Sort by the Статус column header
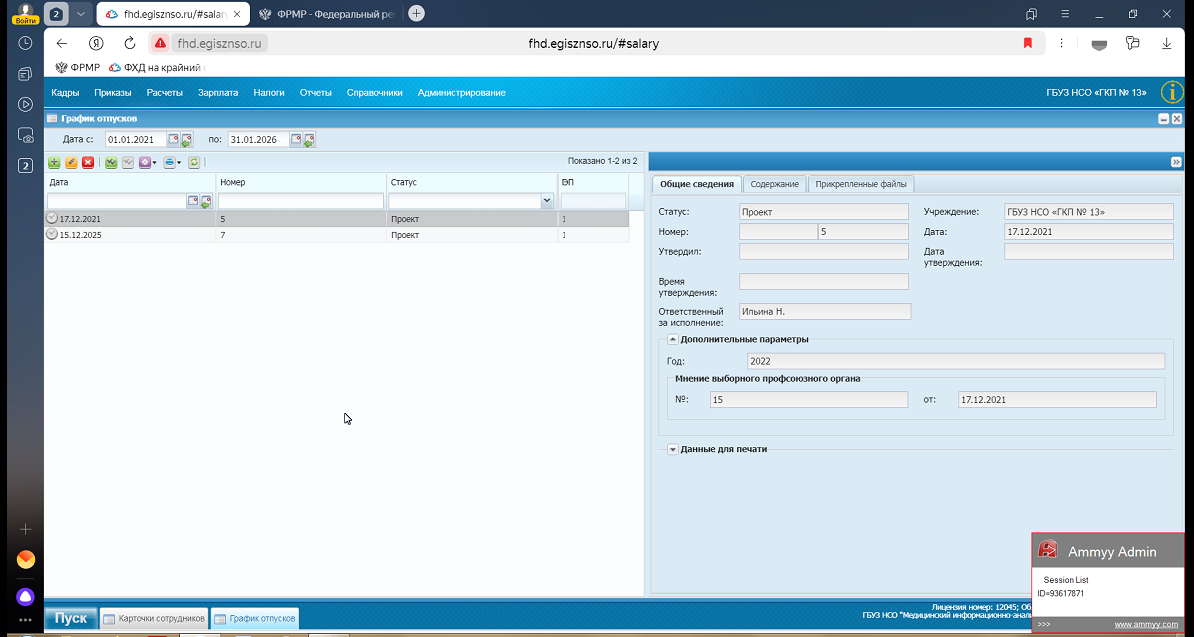The width and height of the screenshot is (1194, 637). [471, 183]
